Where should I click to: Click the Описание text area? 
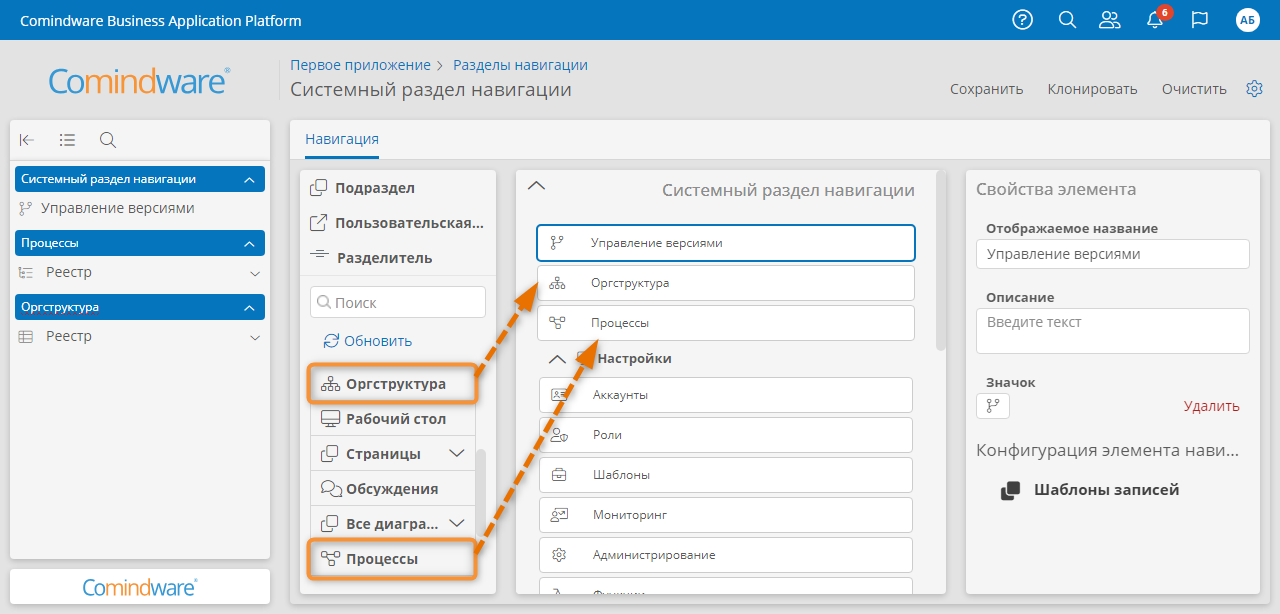pos(1113,330)
